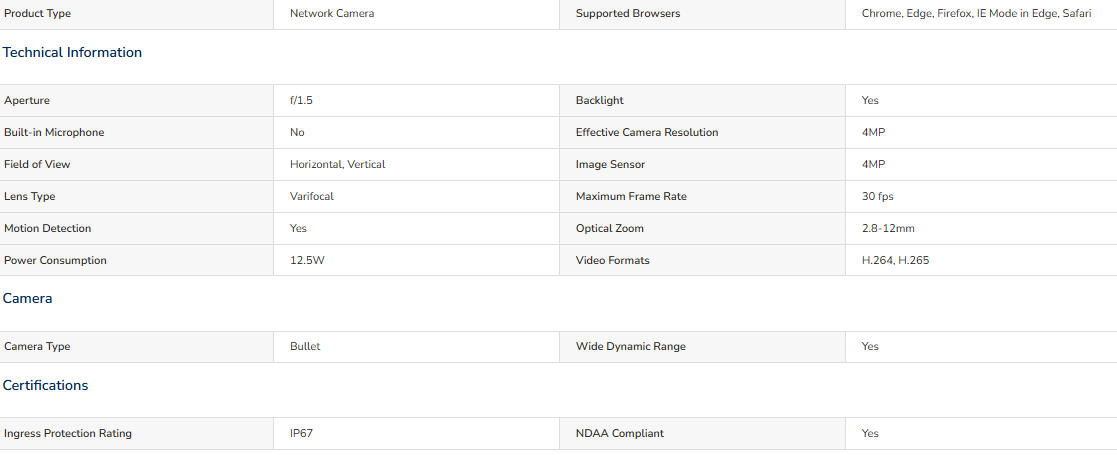Click the Supported Browsers label
1117x455 pixels.
[x=628, y=14]
